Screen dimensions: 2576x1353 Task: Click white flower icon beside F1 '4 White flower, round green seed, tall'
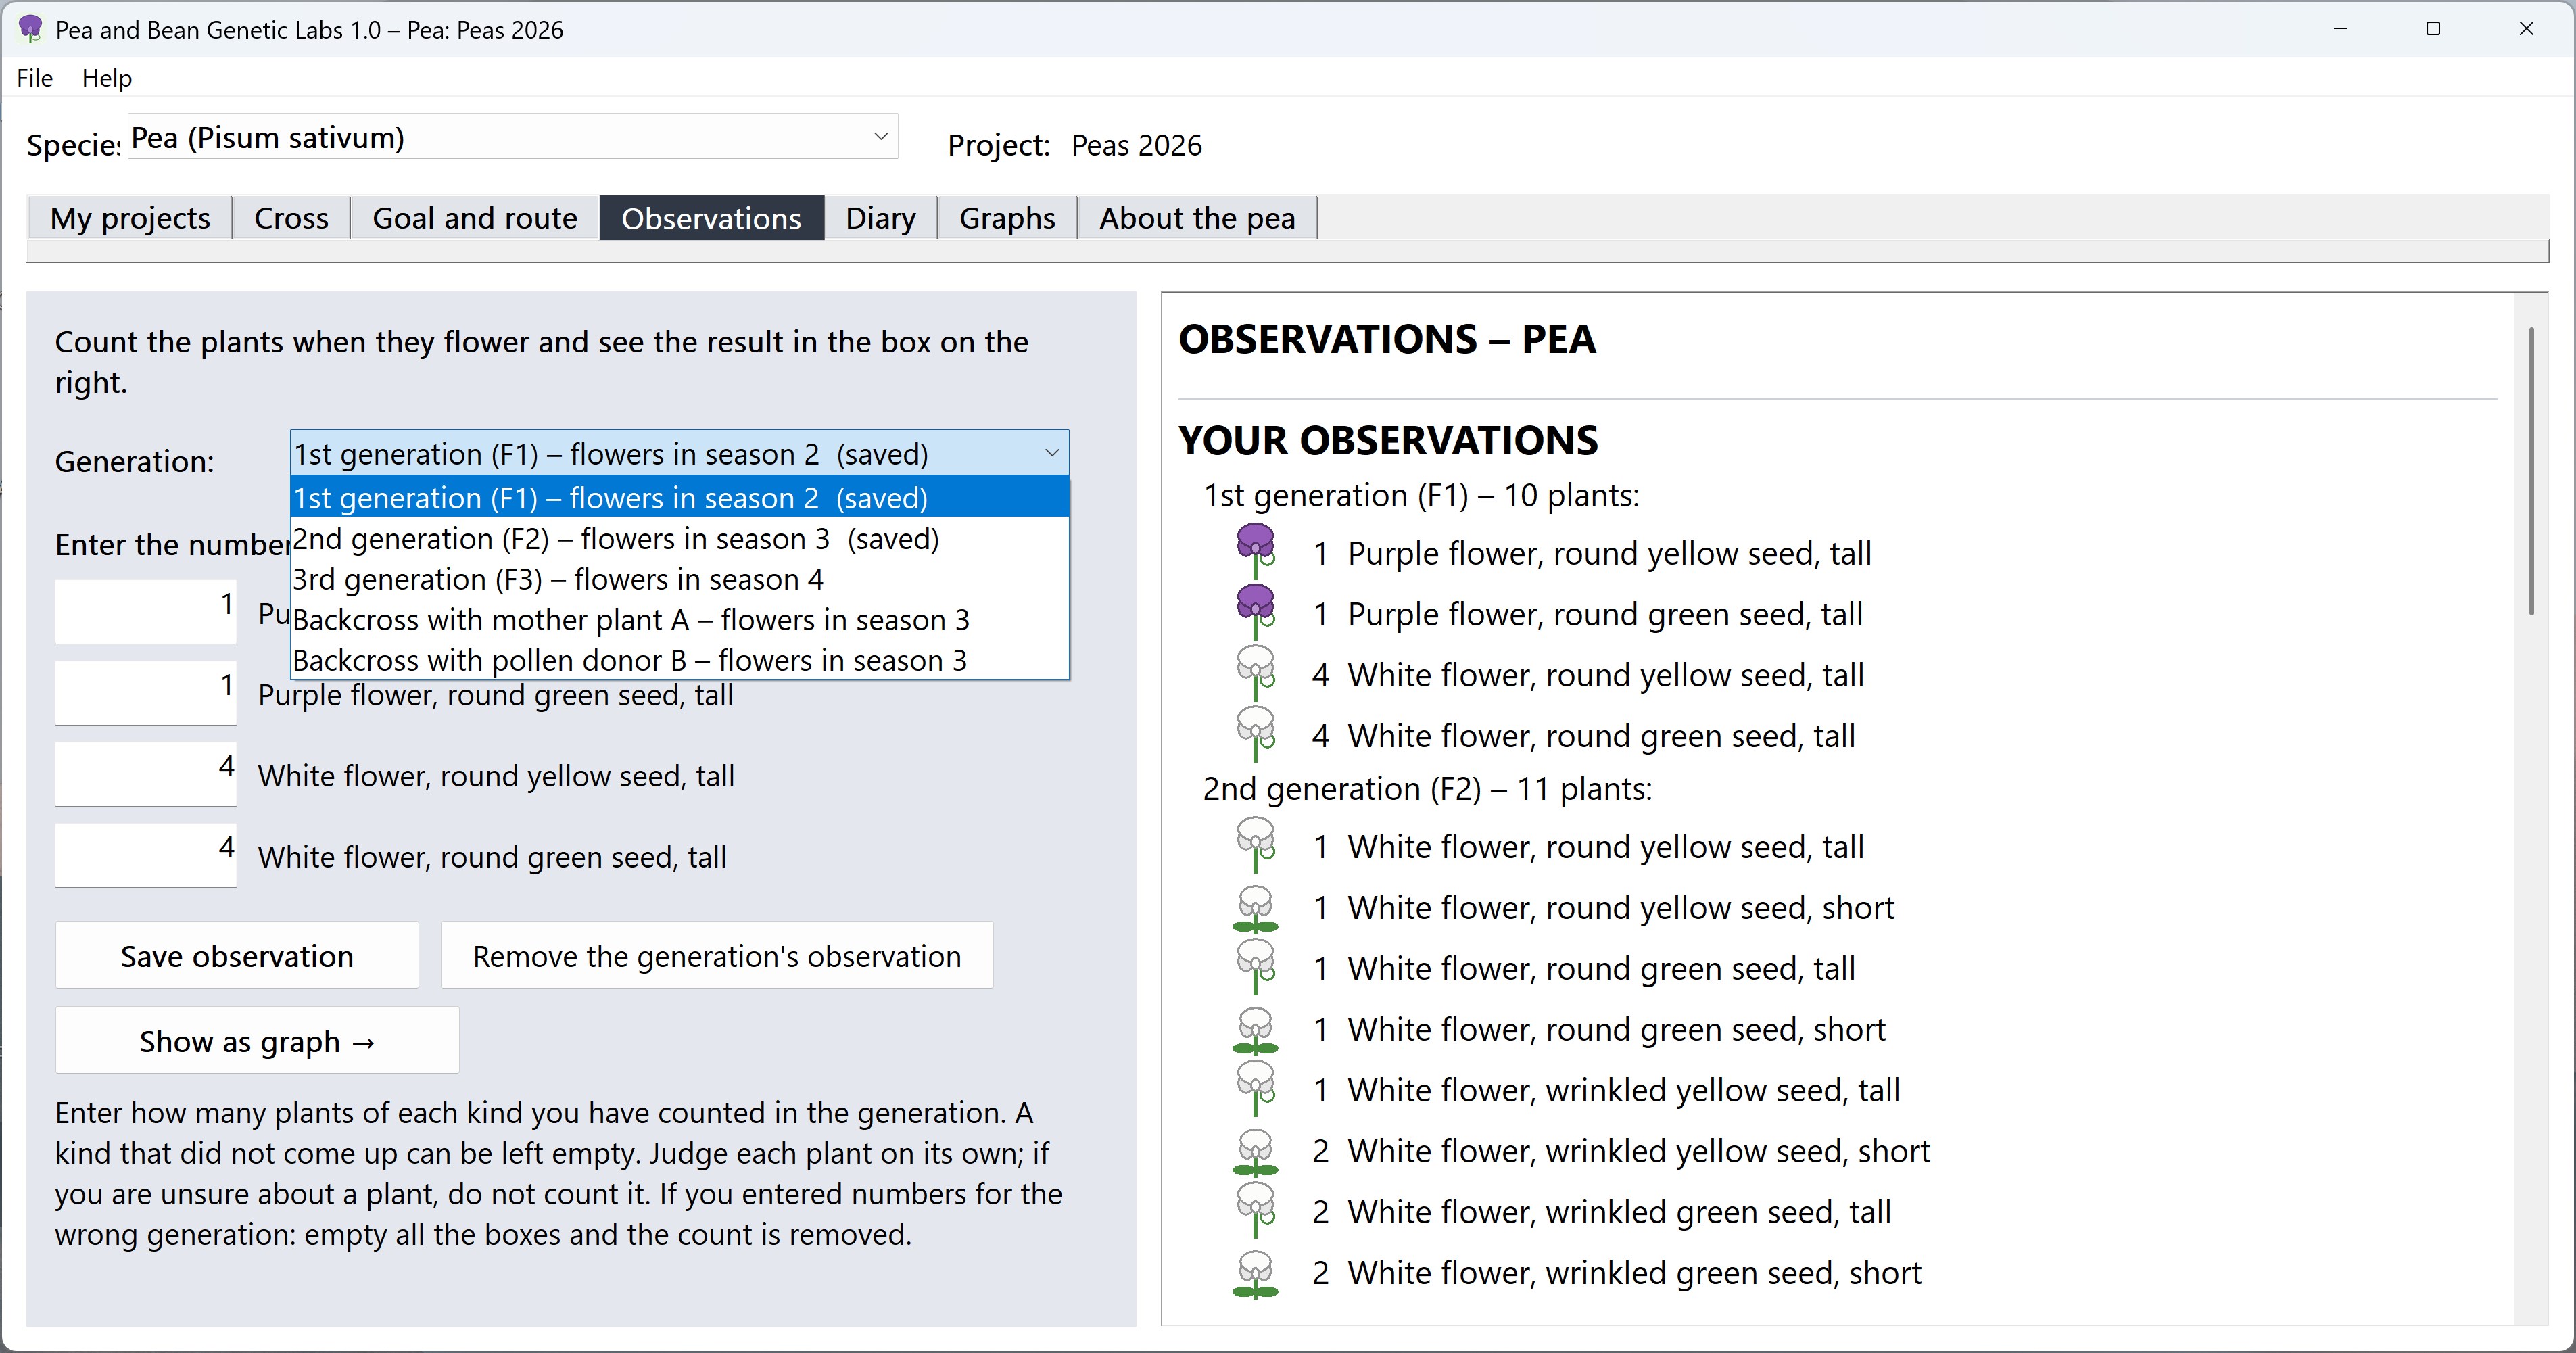tap(1256, 734)
